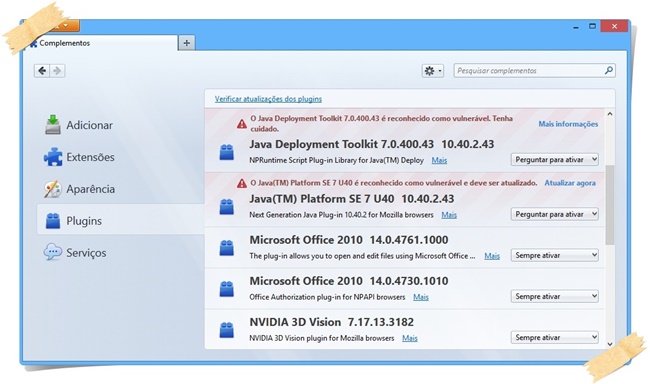Select Microsoft Office 2010 14.0.4761.1000 title
Screen dimensions: 650x384
[x=349, y=240]
